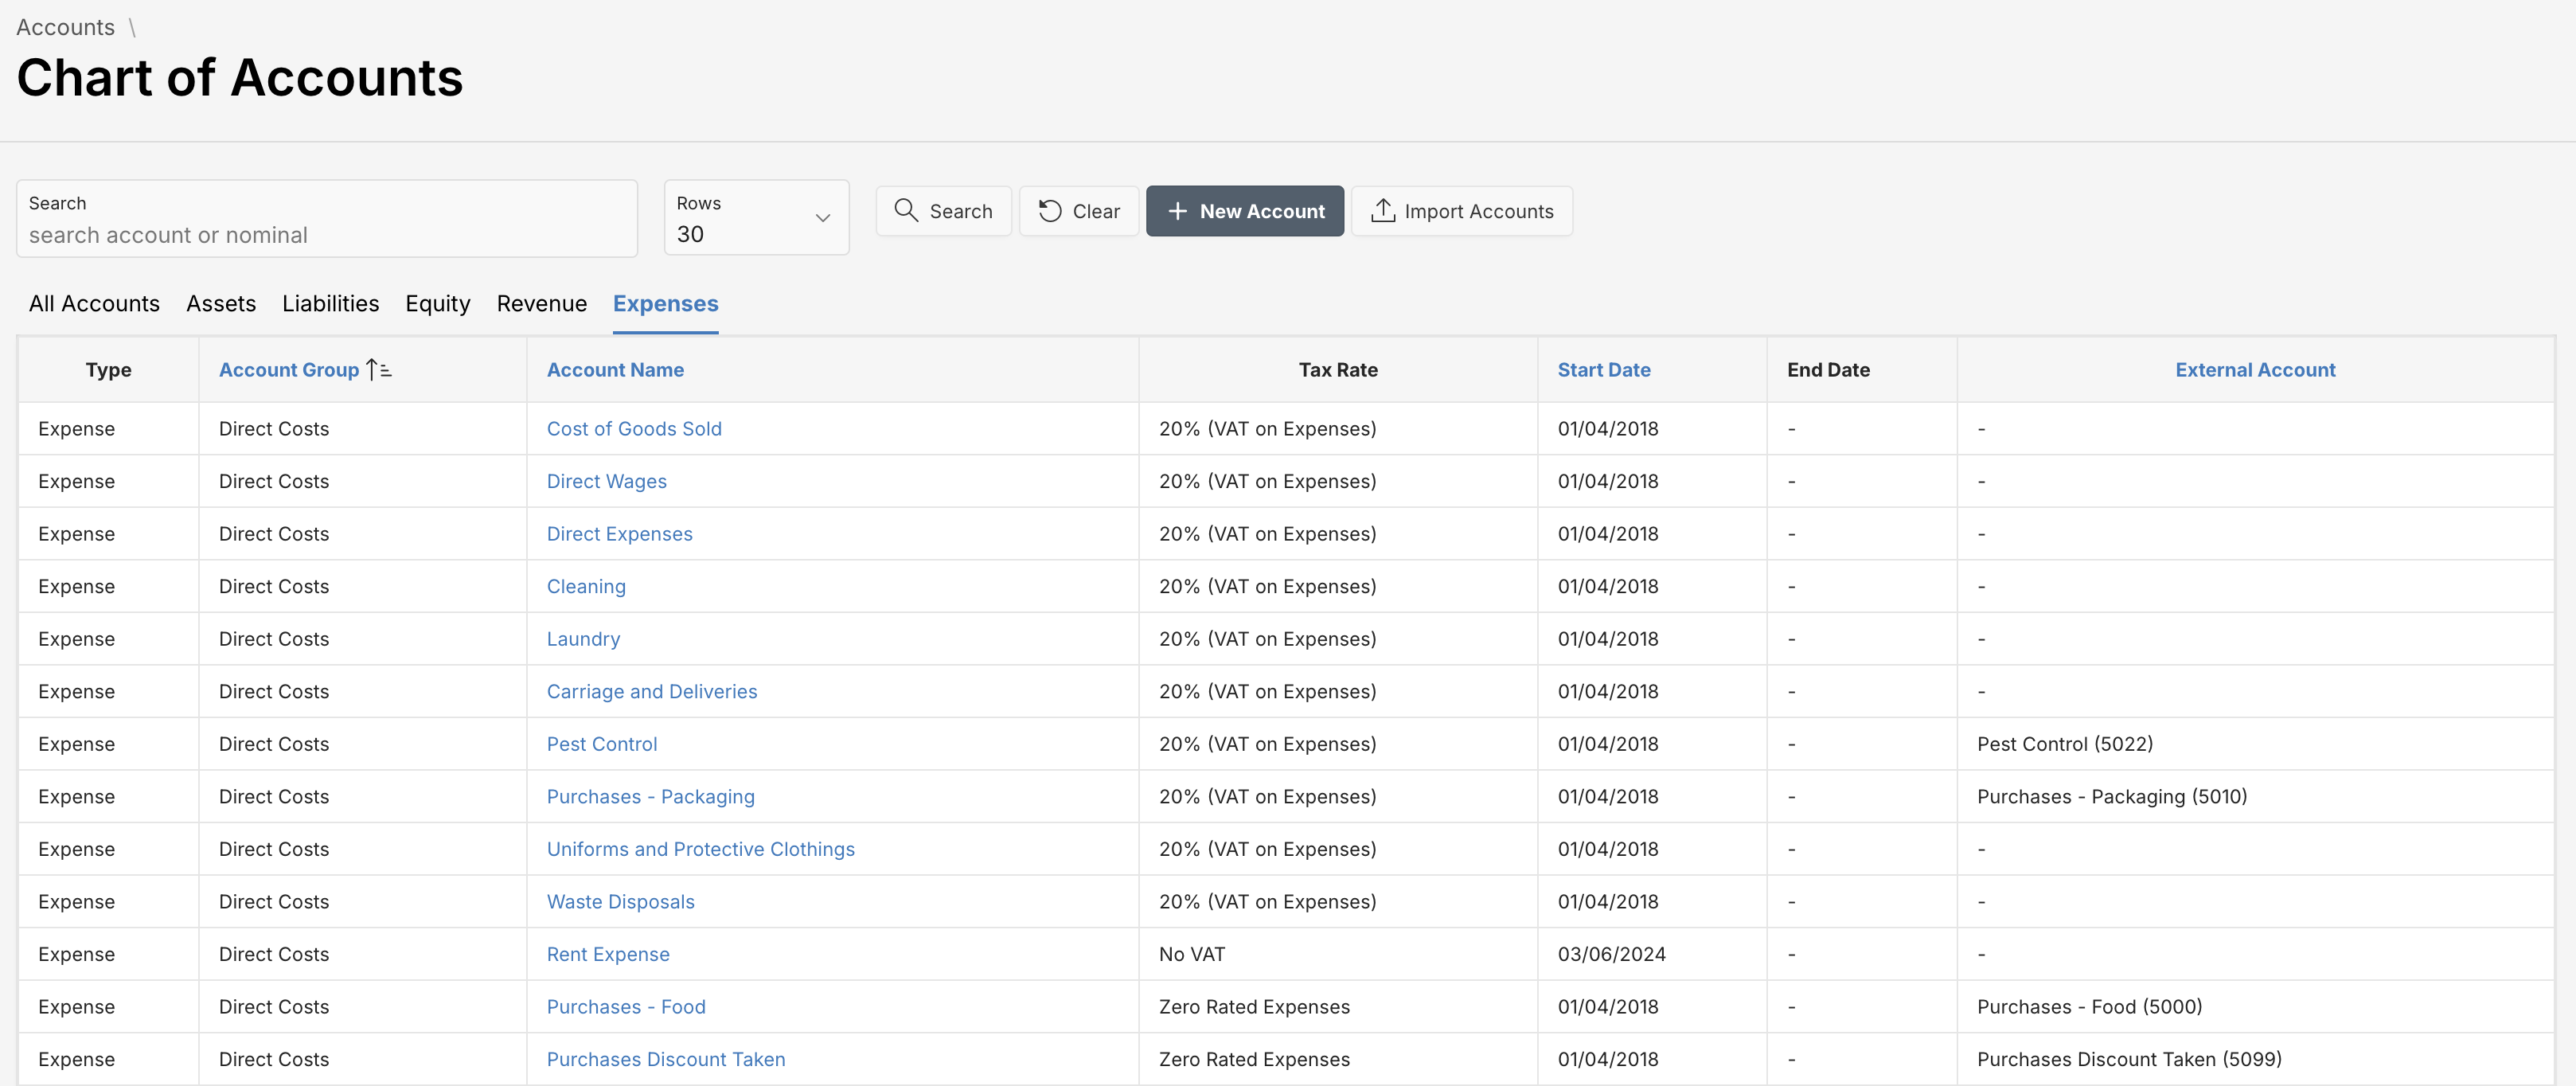The height and width of the screenshot is (1086, 2576).
Task: Click the magnifier icon on Search button
Action: pos(906,211)
